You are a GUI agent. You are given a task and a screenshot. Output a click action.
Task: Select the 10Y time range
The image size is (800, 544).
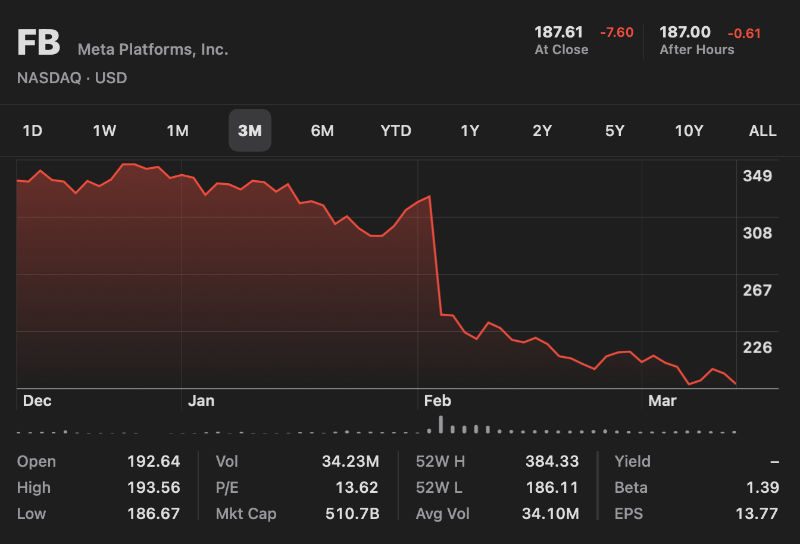[689, 131]
